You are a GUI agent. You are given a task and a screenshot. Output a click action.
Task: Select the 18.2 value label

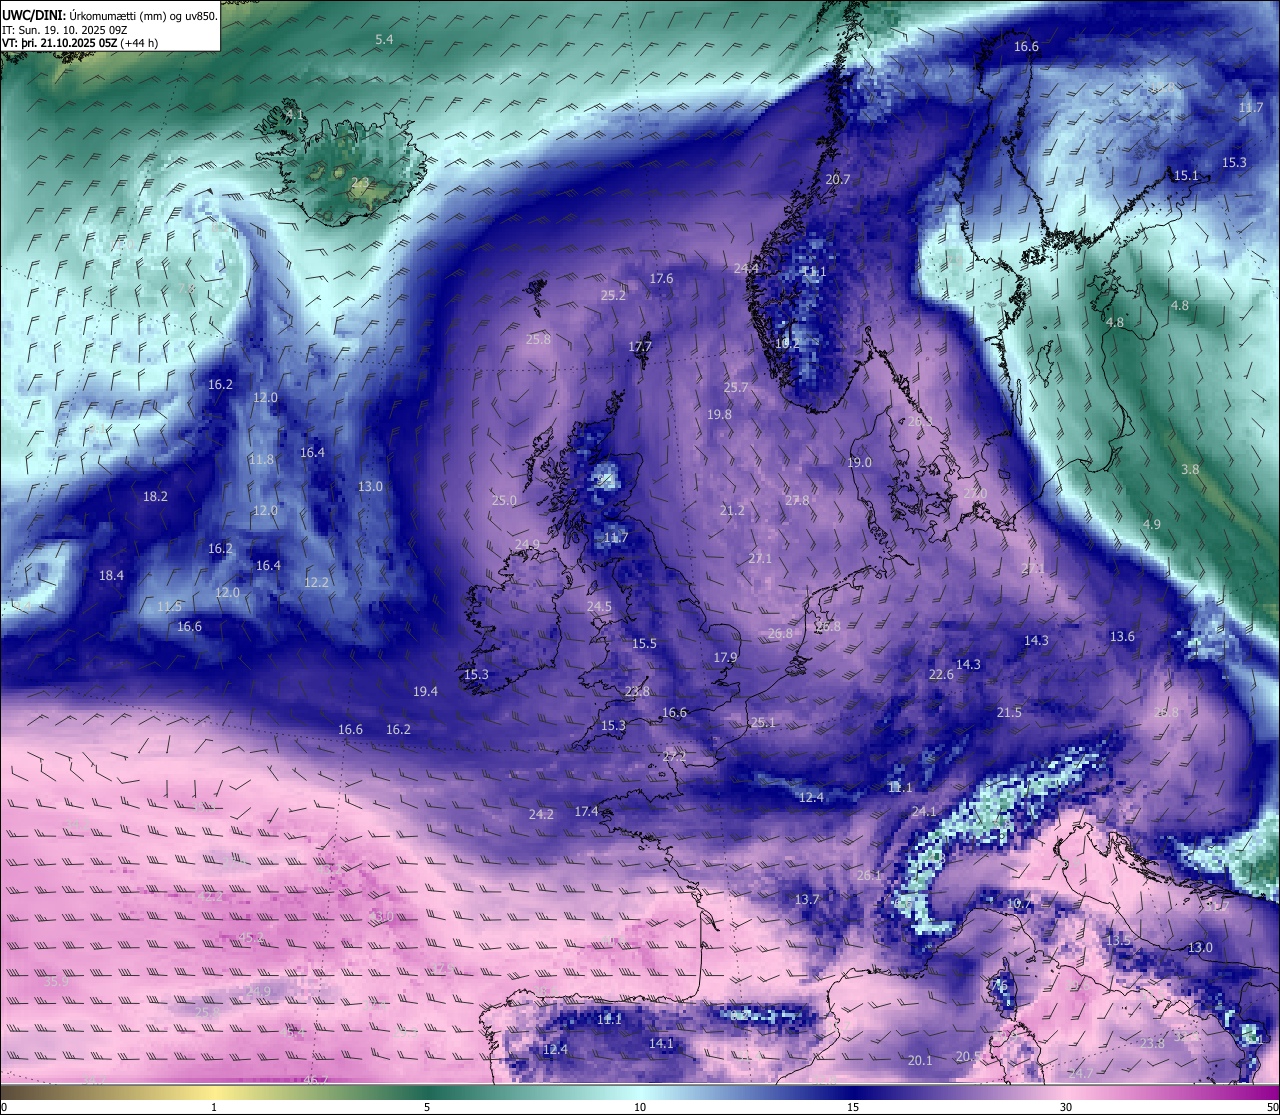coord(155,496)
